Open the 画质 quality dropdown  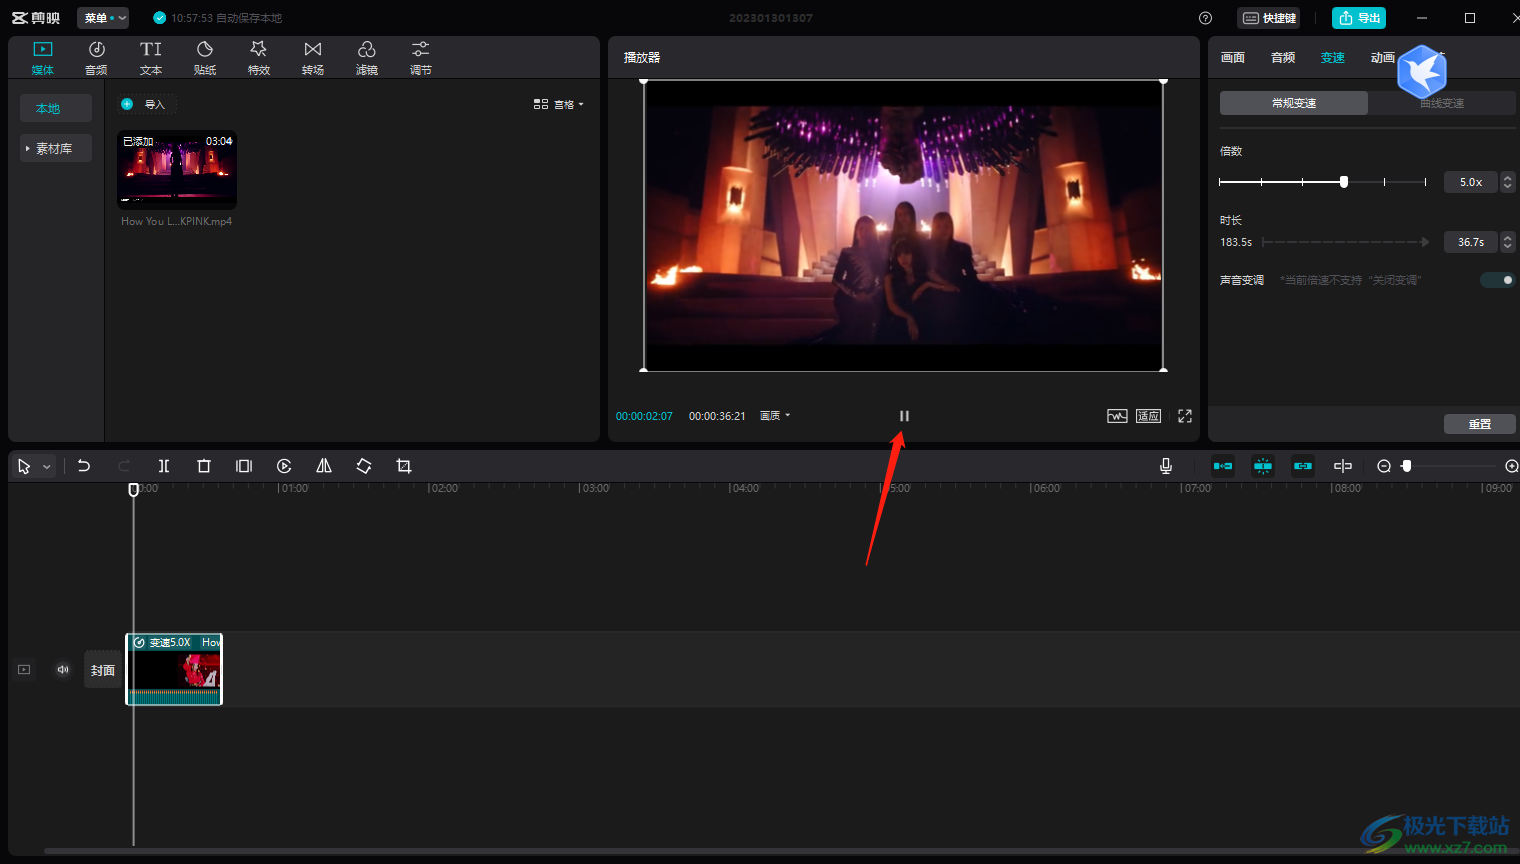[x=775, y=416]
